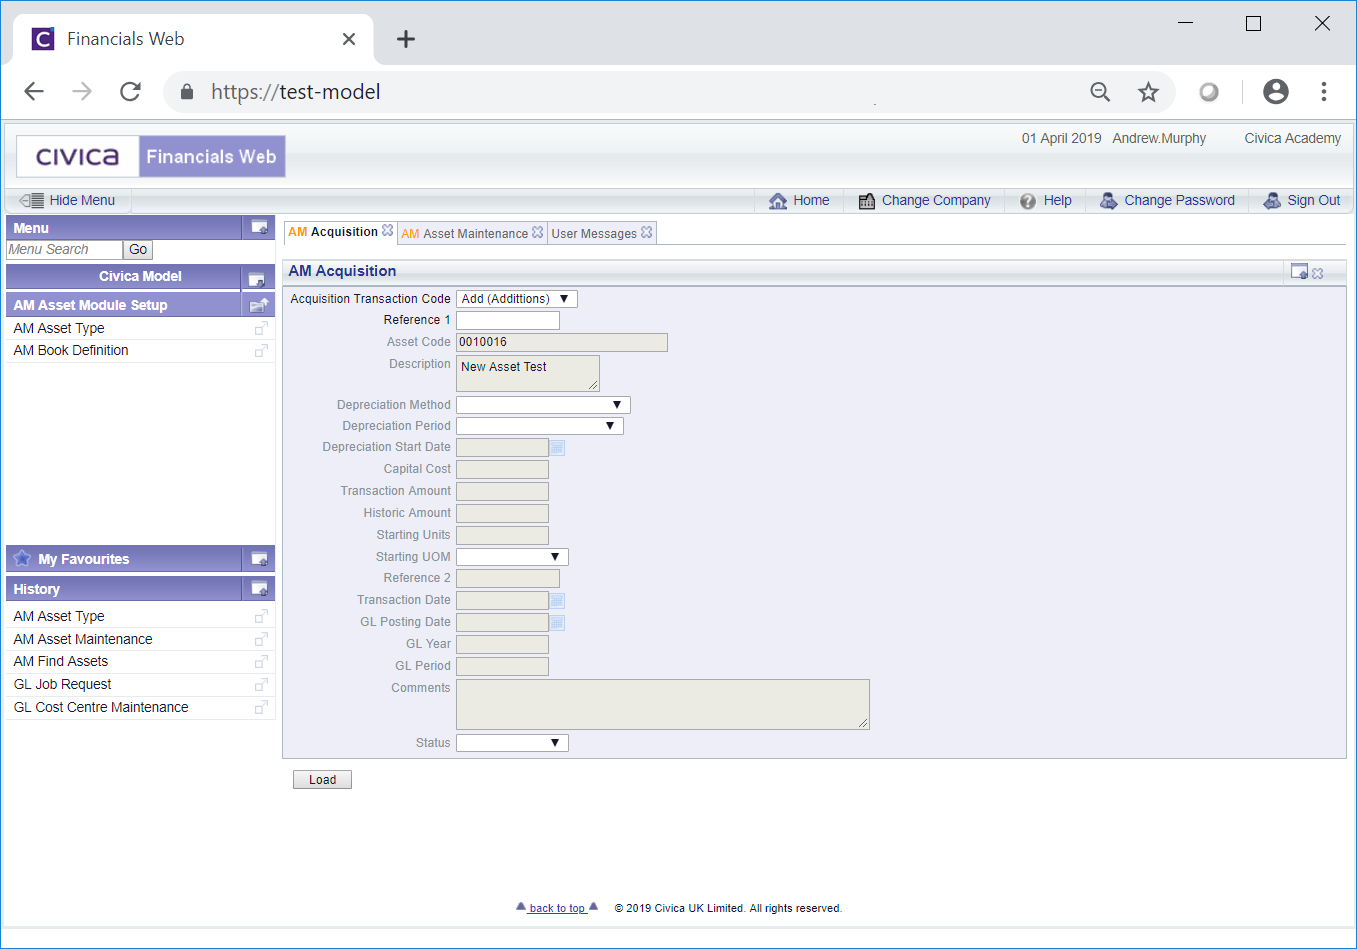Image resolution: width=1357 pixels, height=949 pixels.
Task: Click the Change Password icon
Action: point(1108,201)
